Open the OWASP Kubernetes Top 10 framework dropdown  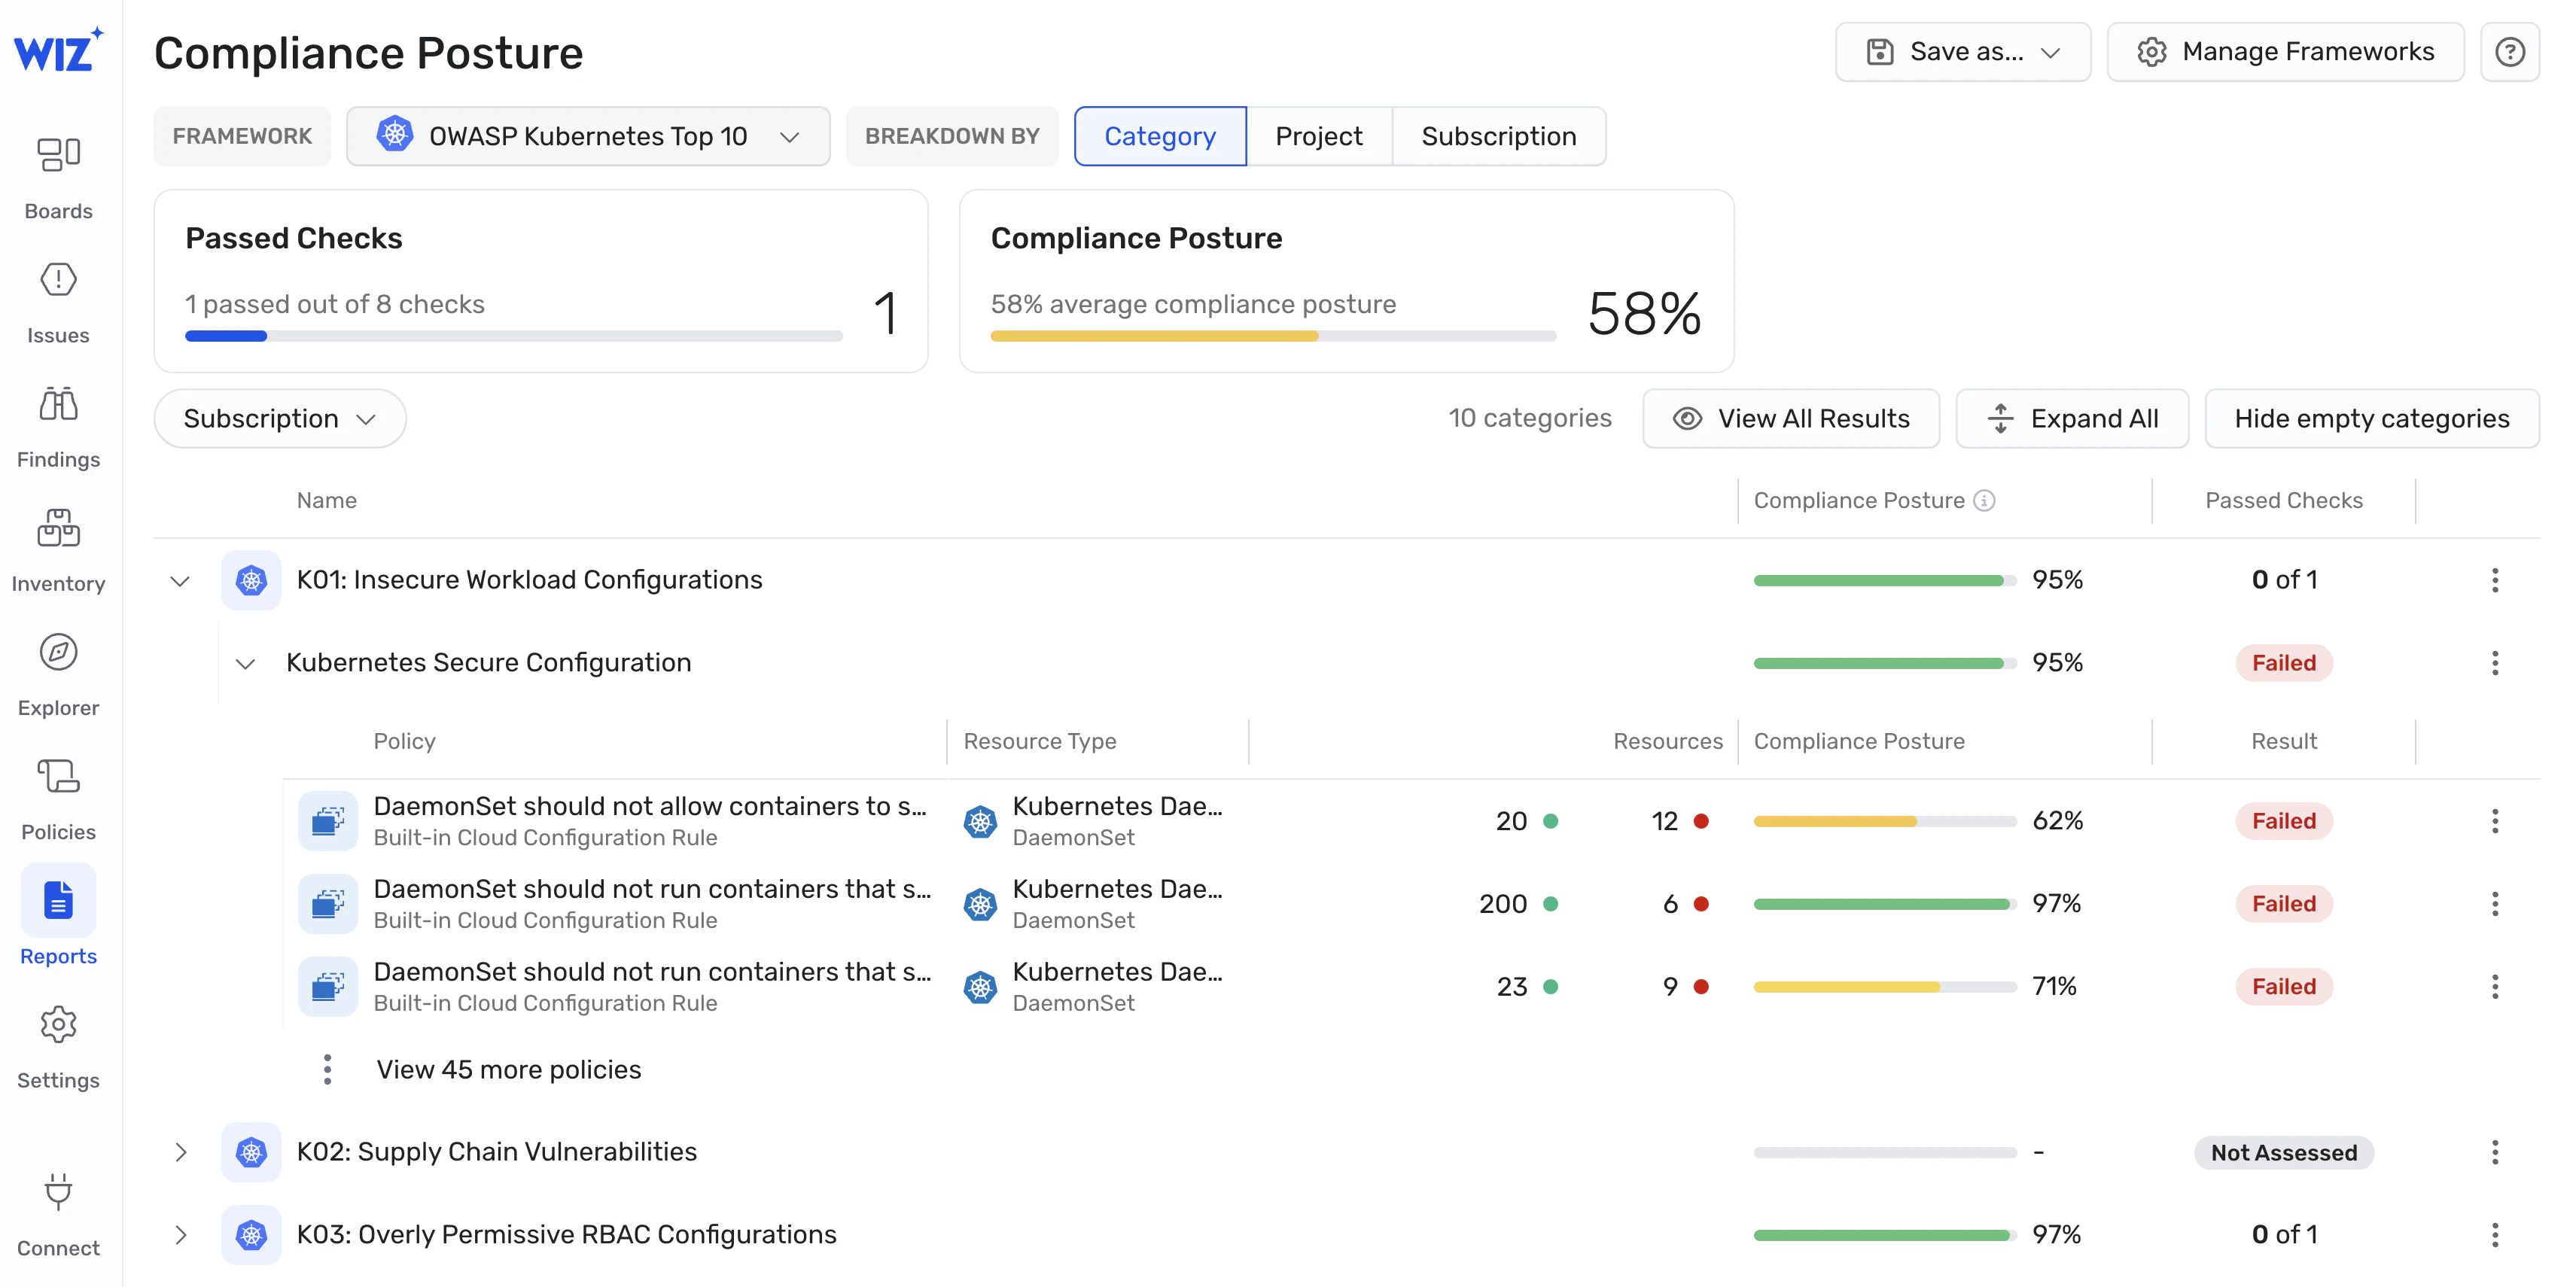click(588, 136)
